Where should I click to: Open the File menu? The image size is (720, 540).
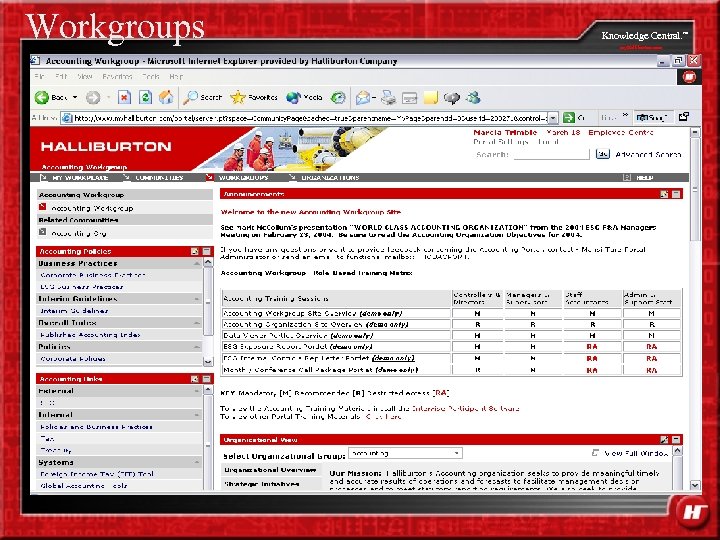tap(39, 76)
